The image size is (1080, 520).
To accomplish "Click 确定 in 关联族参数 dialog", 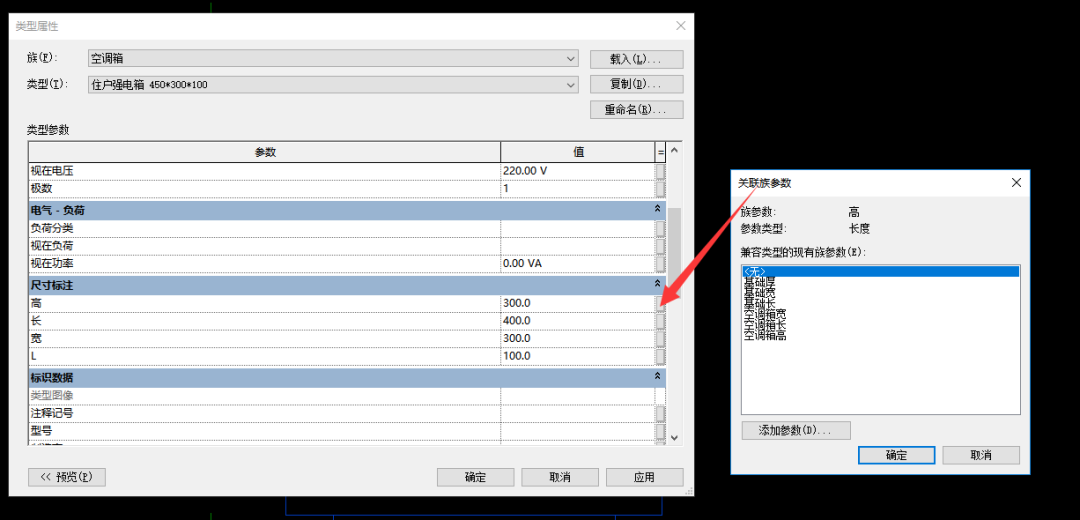I will click(x=897, y=455).
